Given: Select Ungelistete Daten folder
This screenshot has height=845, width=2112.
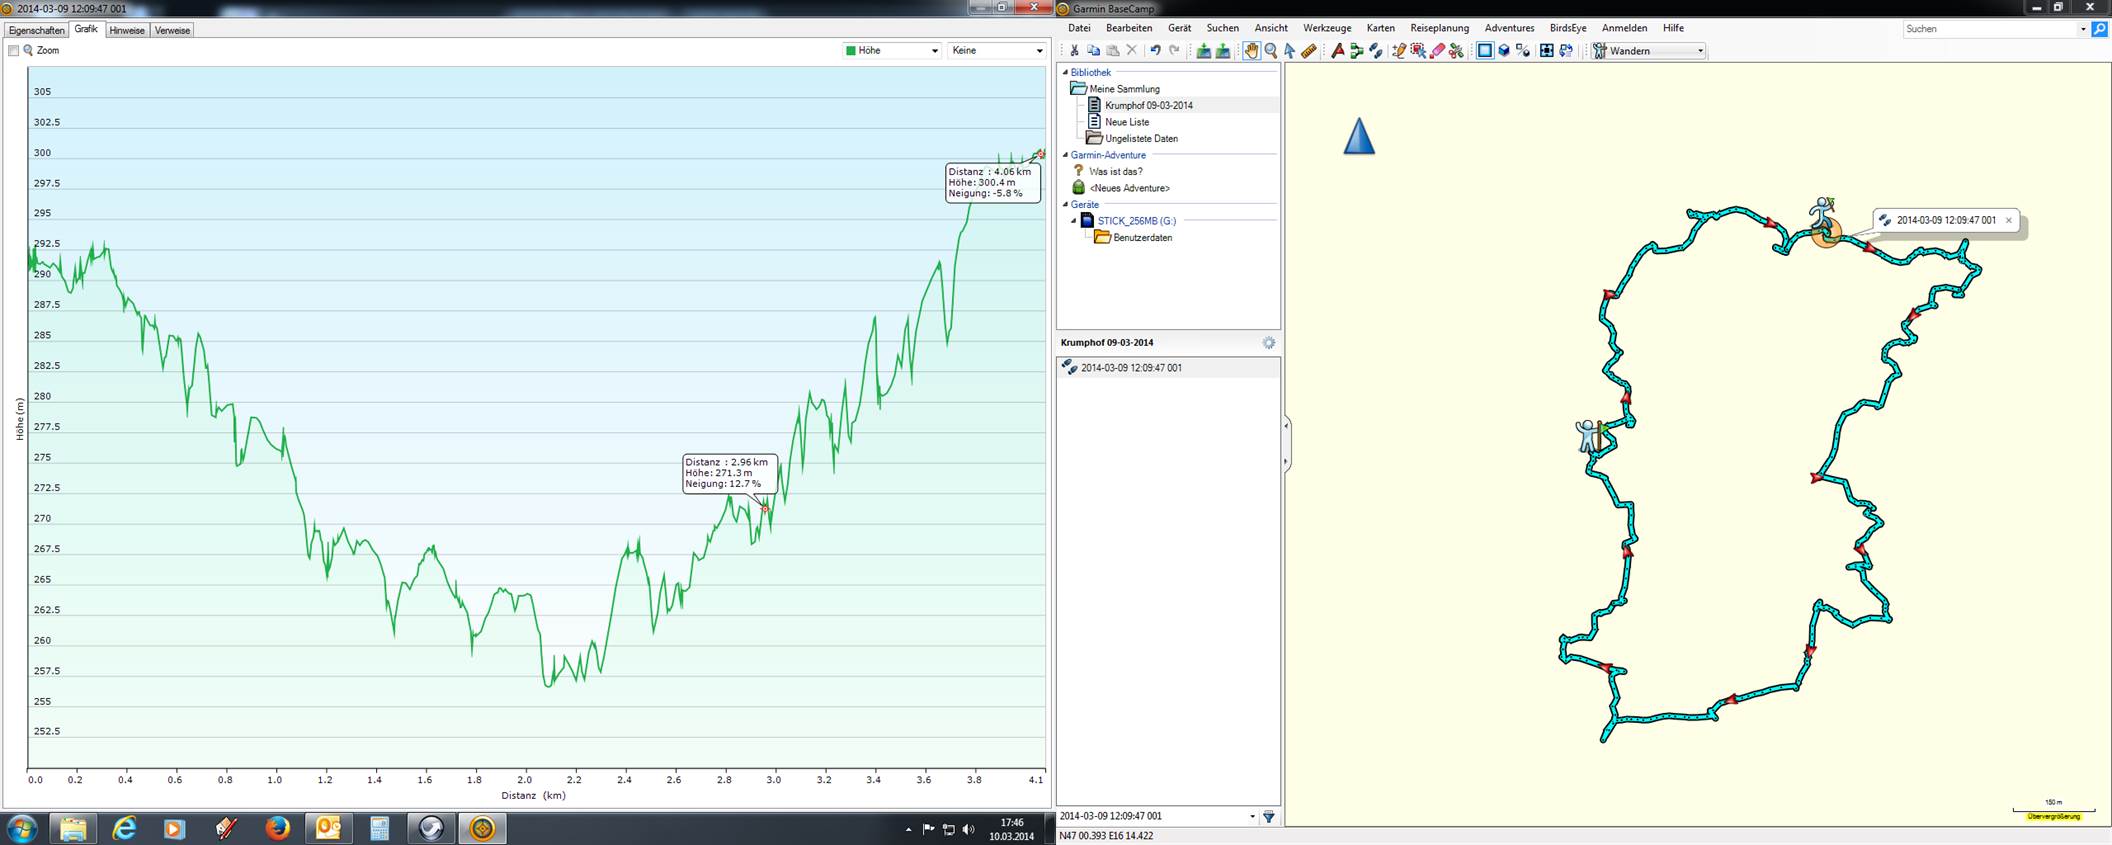Looking at the screenshot, I should 1141,139.
